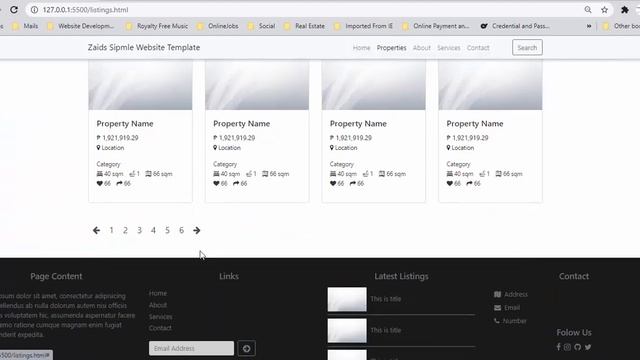Open the fourth card's Property Name title
The height and width of the screenshot is (360, 640).
[475, 123]
